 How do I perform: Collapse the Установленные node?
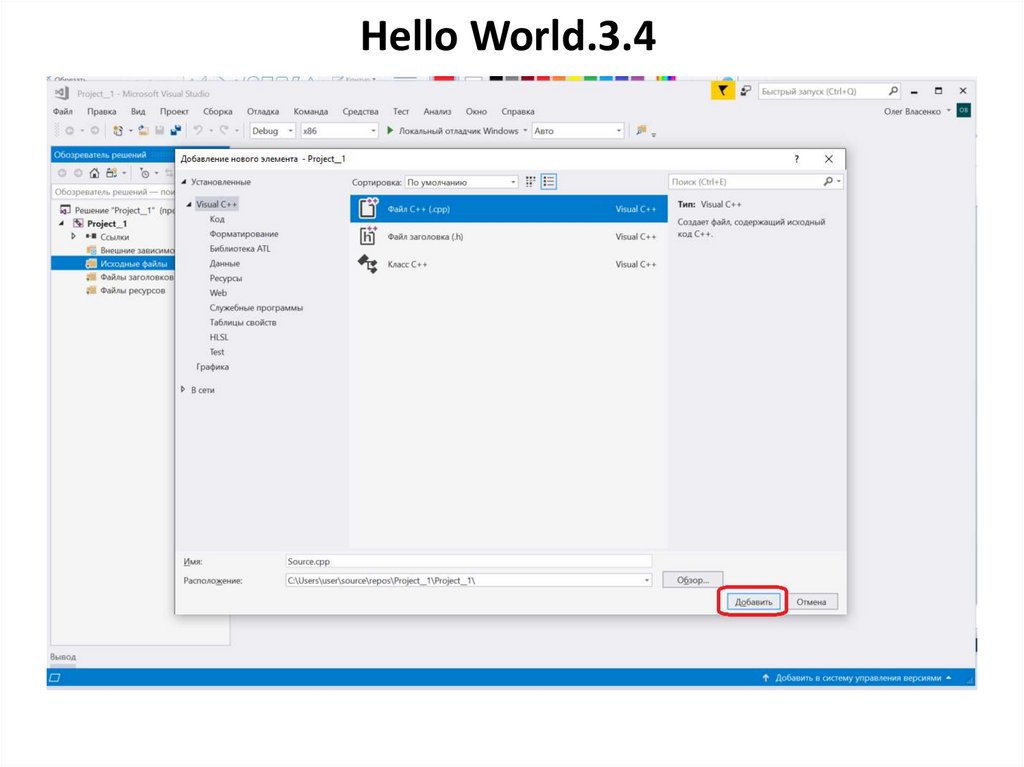(x=184, y=182)
